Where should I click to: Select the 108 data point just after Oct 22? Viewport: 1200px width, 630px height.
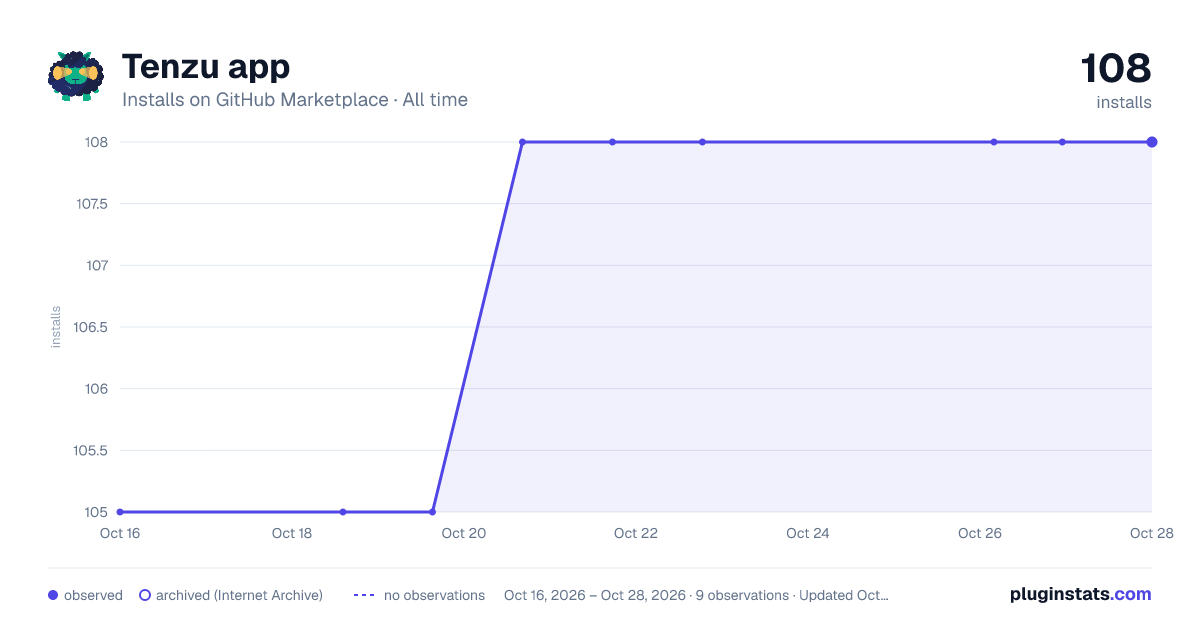click(702, 142)
